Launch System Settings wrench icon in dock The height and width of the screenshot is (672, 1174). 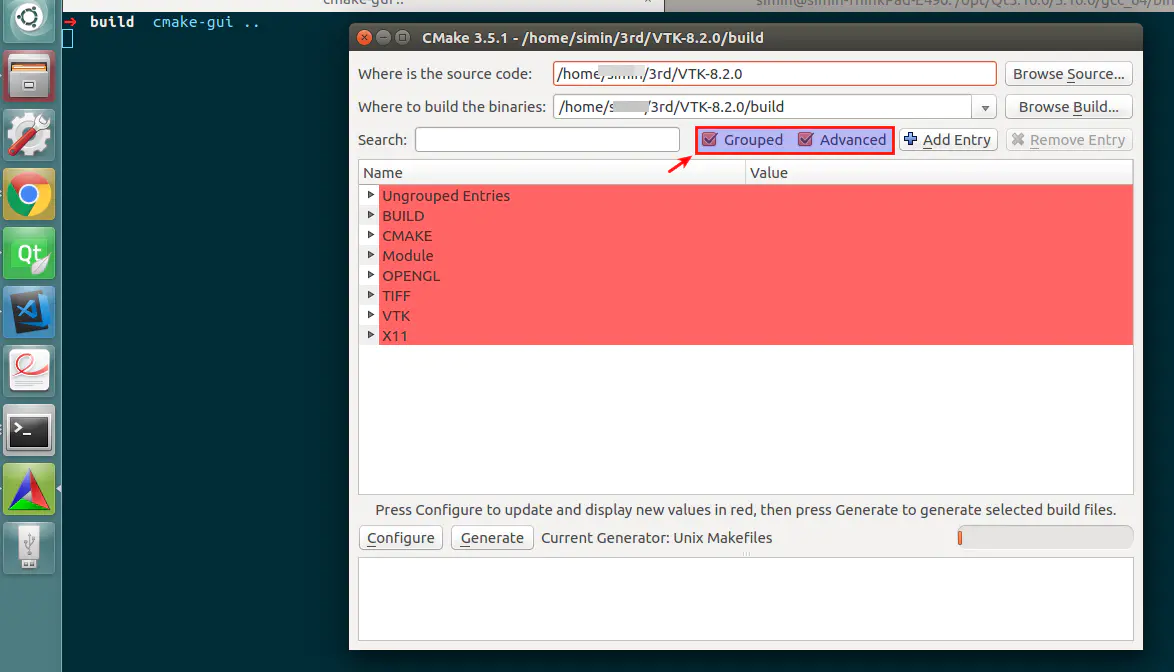[29, 135]
